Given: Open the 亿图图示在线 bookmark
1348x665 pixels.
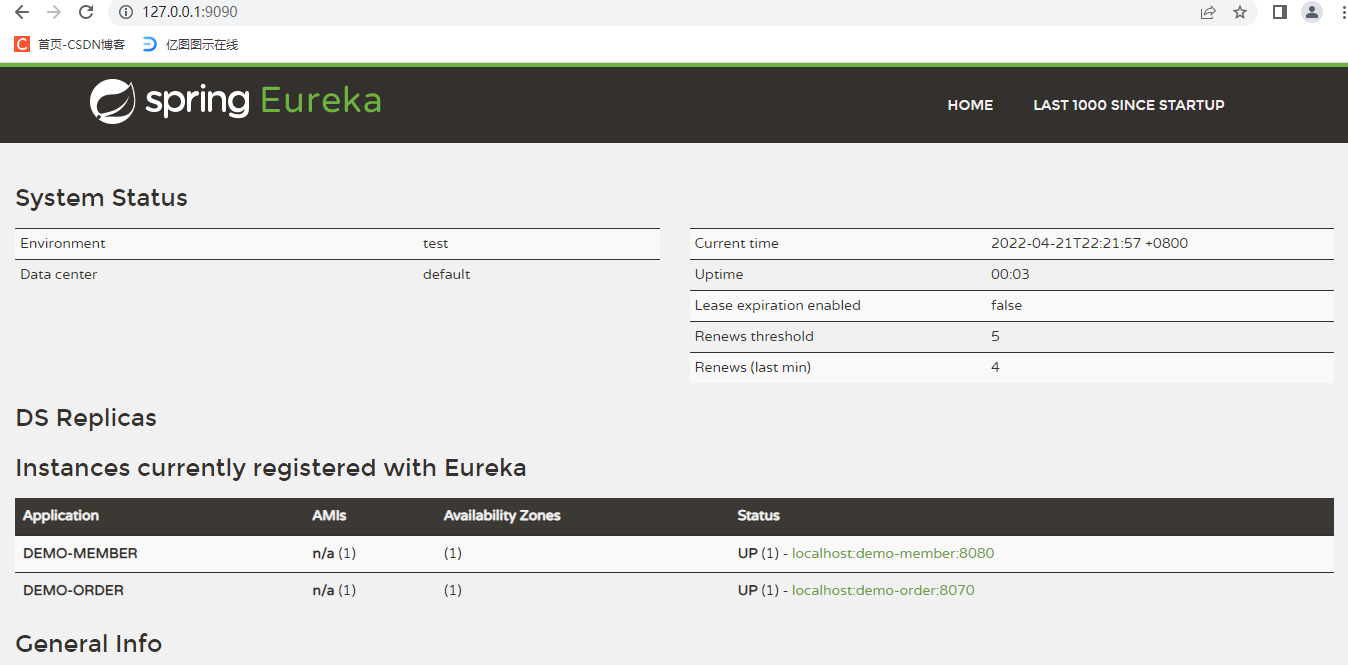Looking at the screenshot, I should click(x=190, y=44).
